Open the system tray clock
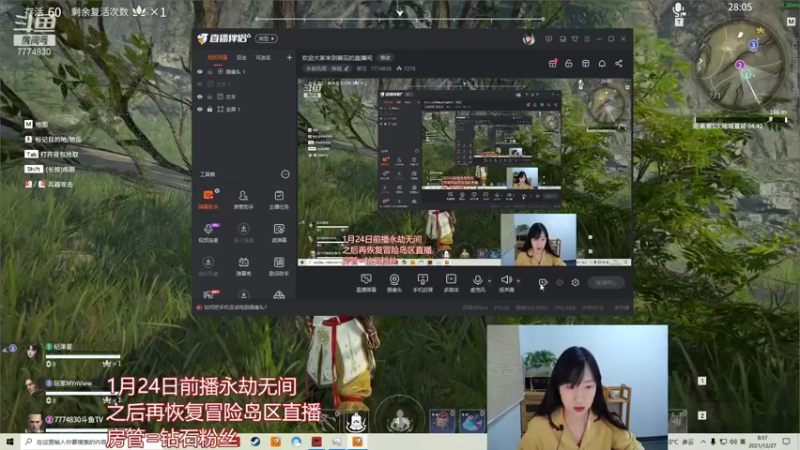The width and height of the screenshot is (800, 450). click(x=762, y=442)
